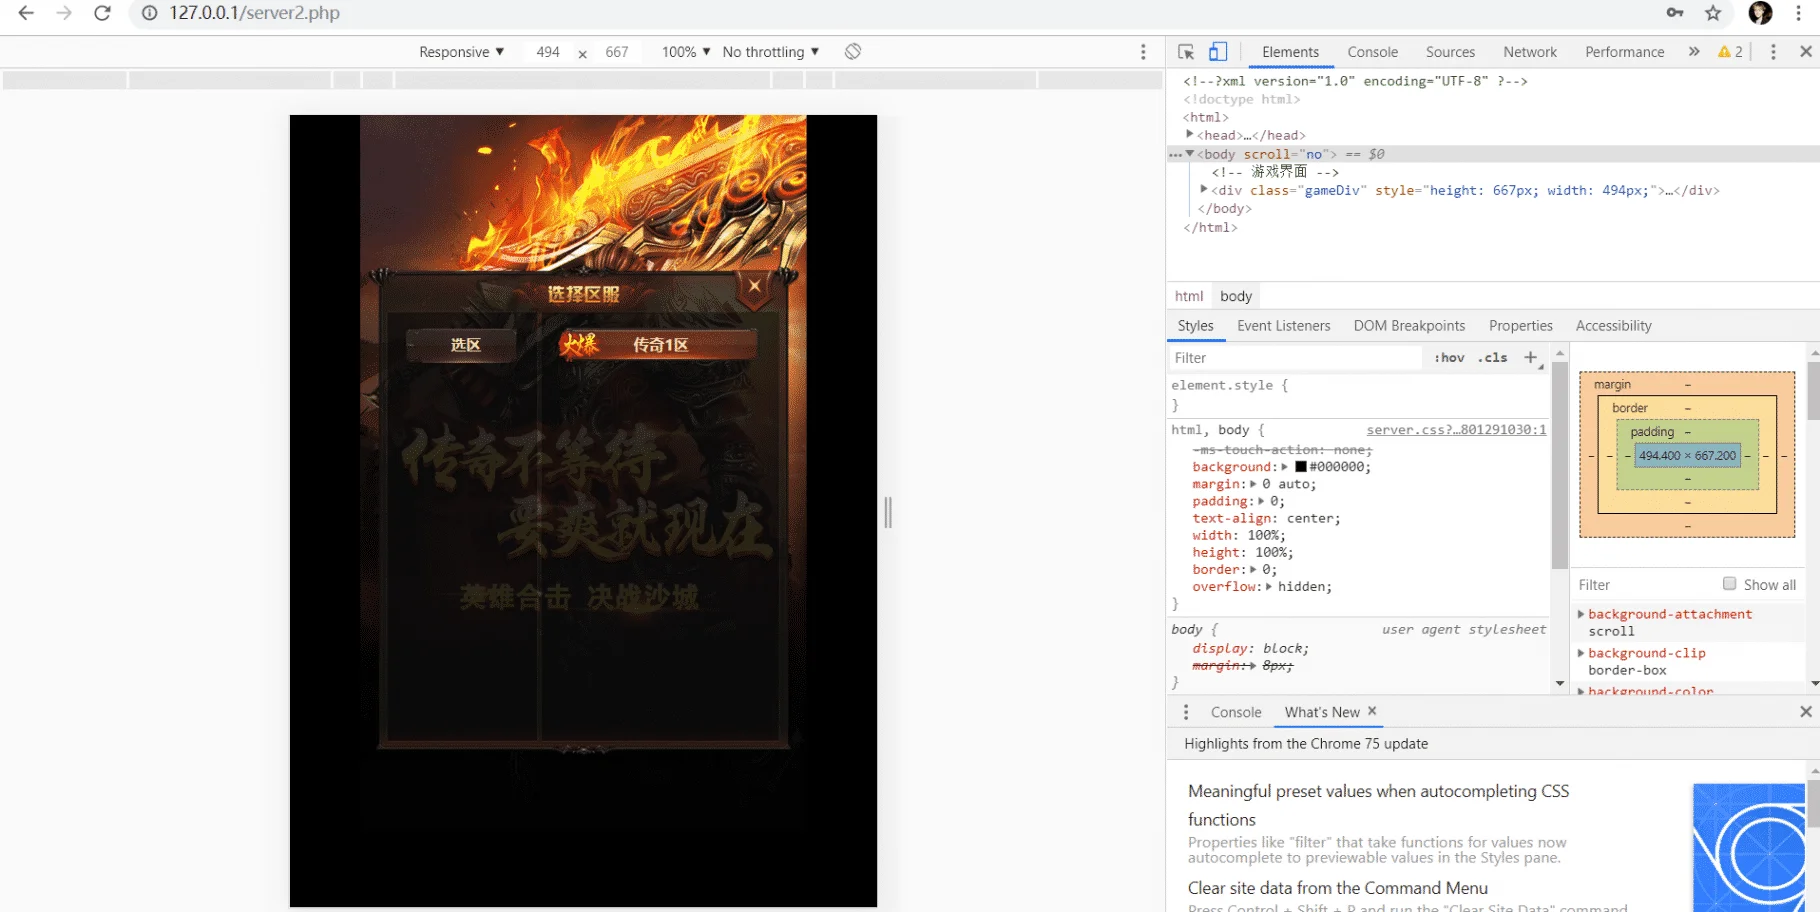Add a new style rule
Screen dimensions: 1820x912
[x=1530, y=357]
